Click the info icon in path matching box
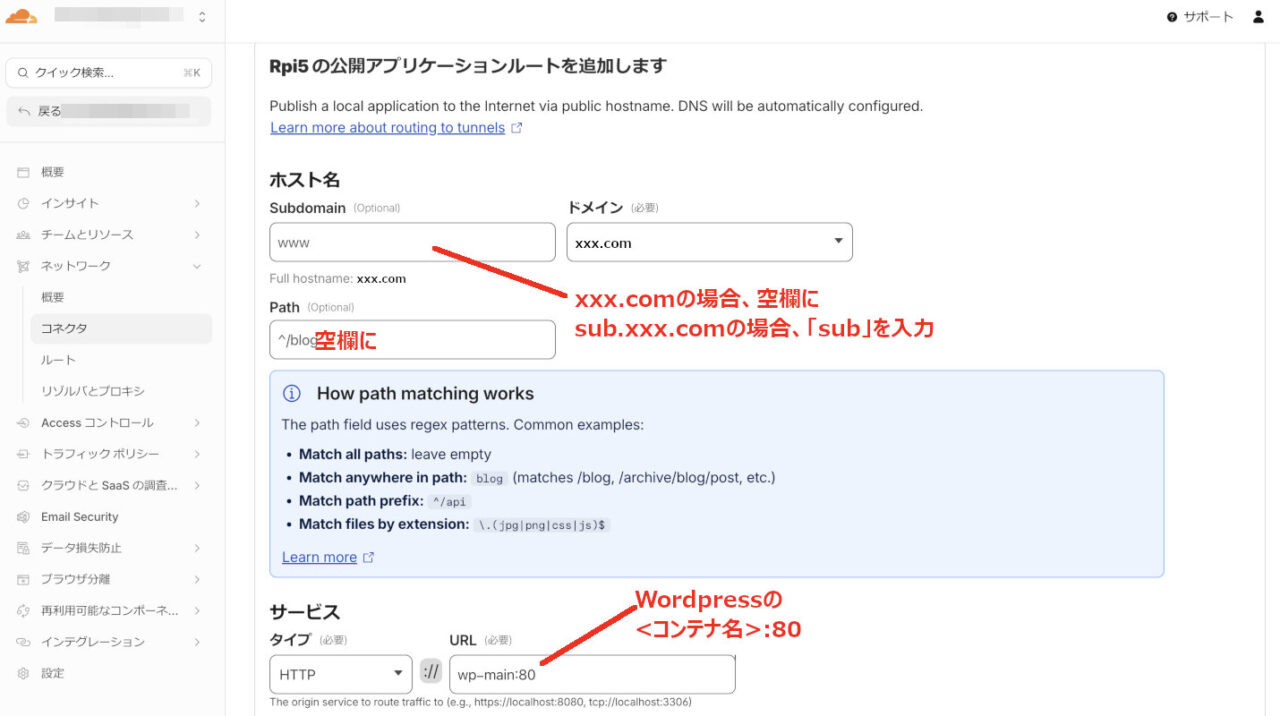Viewport: 1280px width, 716px height. (292, 394)
